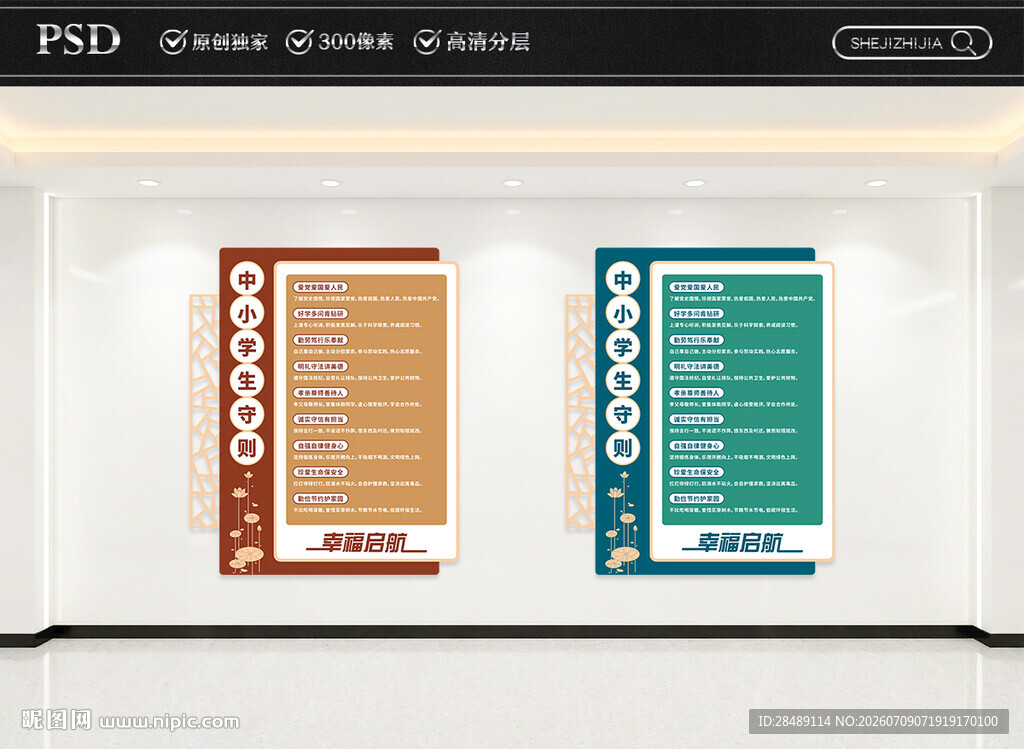
Task: Click 珍爱生命保安全 heading on brown board
Action: coord(320,472)
